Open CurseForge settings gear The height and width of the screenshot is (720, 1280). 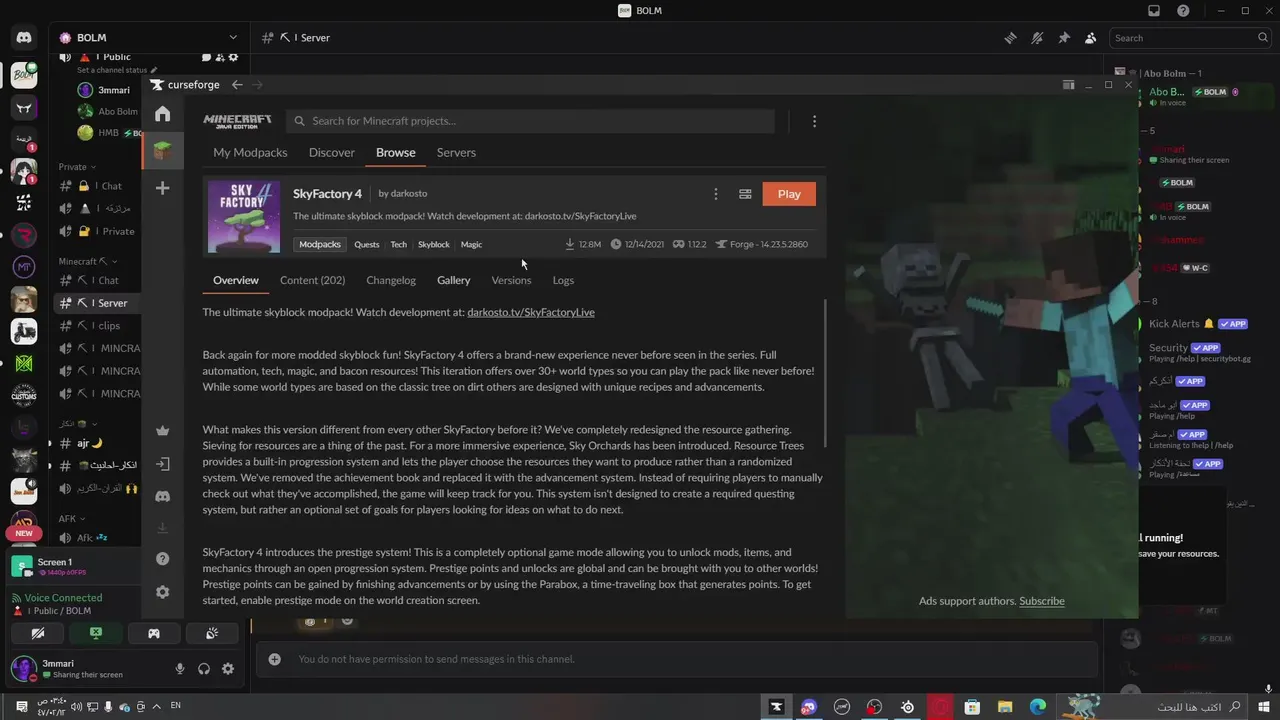coord(163,592)
